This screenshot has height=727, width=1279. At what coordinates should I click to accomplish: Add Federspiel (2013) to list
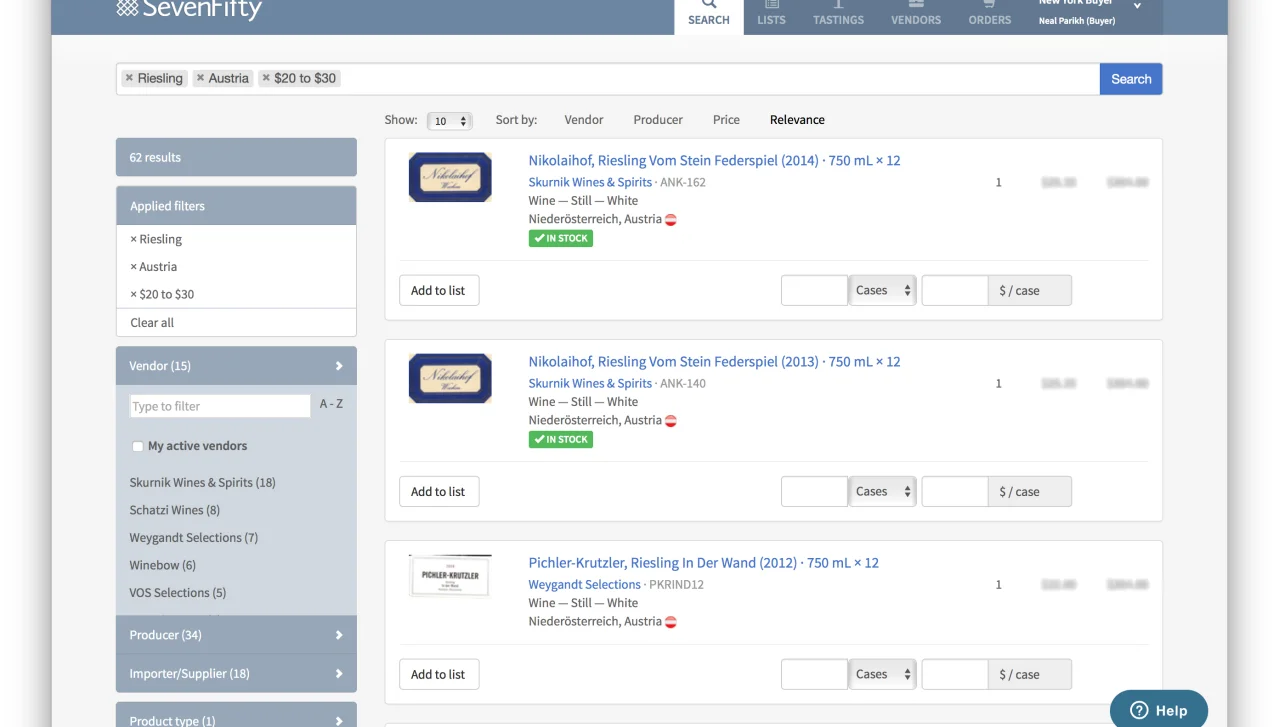point(439,492)
